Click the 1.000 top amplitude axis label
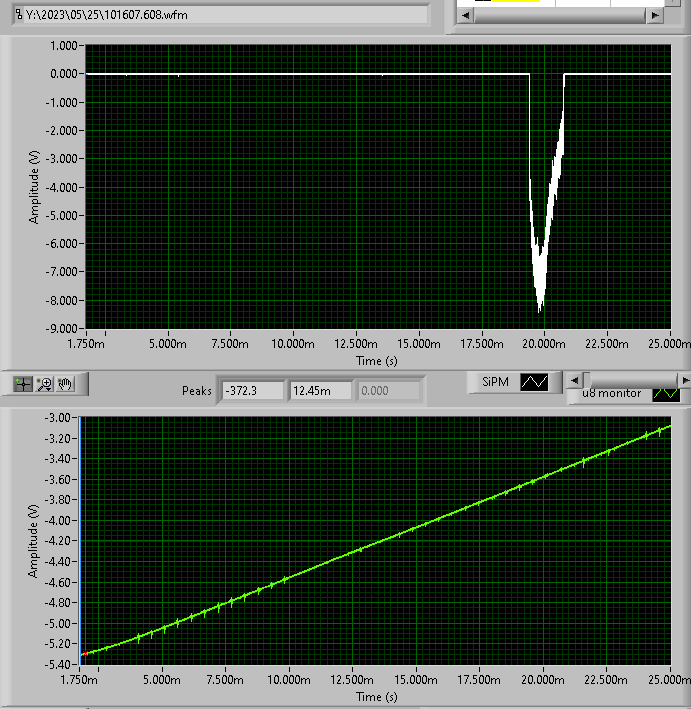691x709 pixels. 64,46
